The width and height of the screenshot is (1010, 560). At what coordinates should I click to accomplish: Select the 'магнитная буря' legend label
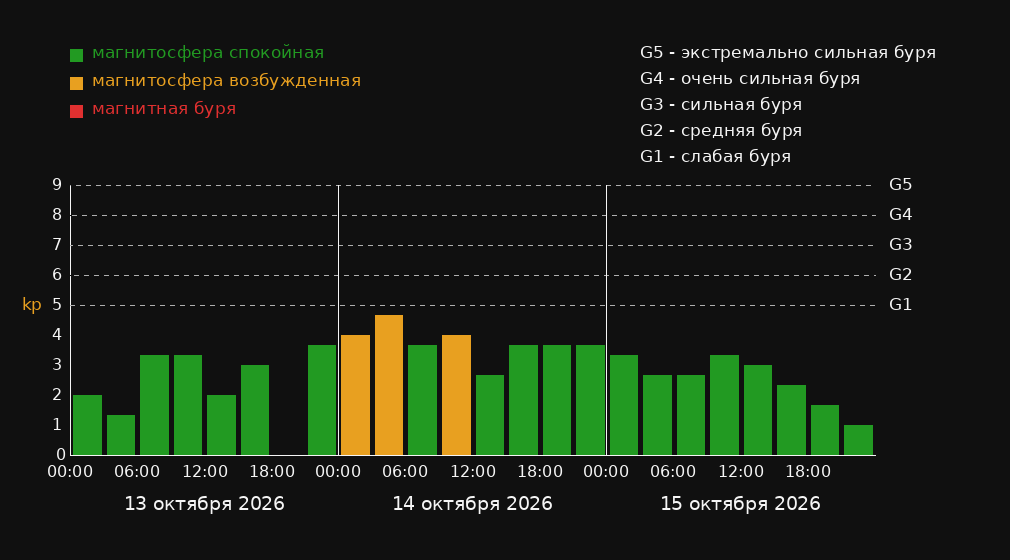point(164,108)
